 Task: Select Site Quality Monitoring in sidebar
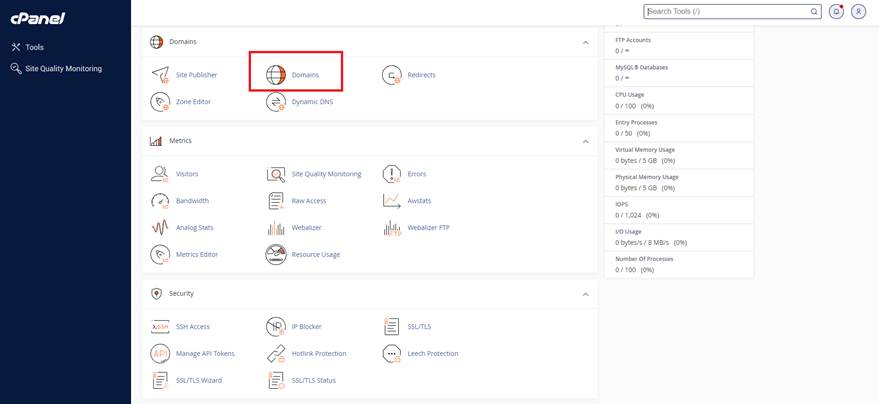click(x=63, y=69)
